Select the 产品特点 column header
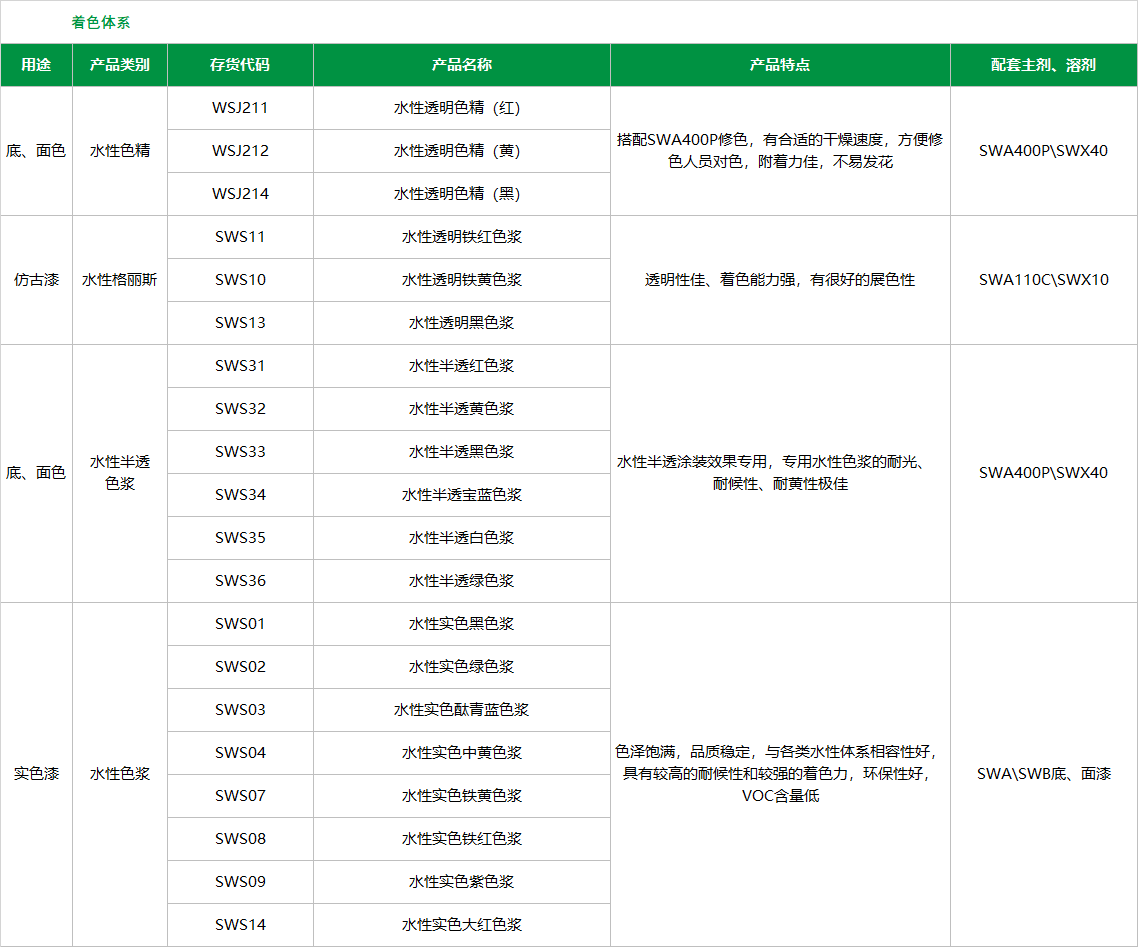This screenshot has height=947, width=1138. pyautogui.click(x=780, y=65)
